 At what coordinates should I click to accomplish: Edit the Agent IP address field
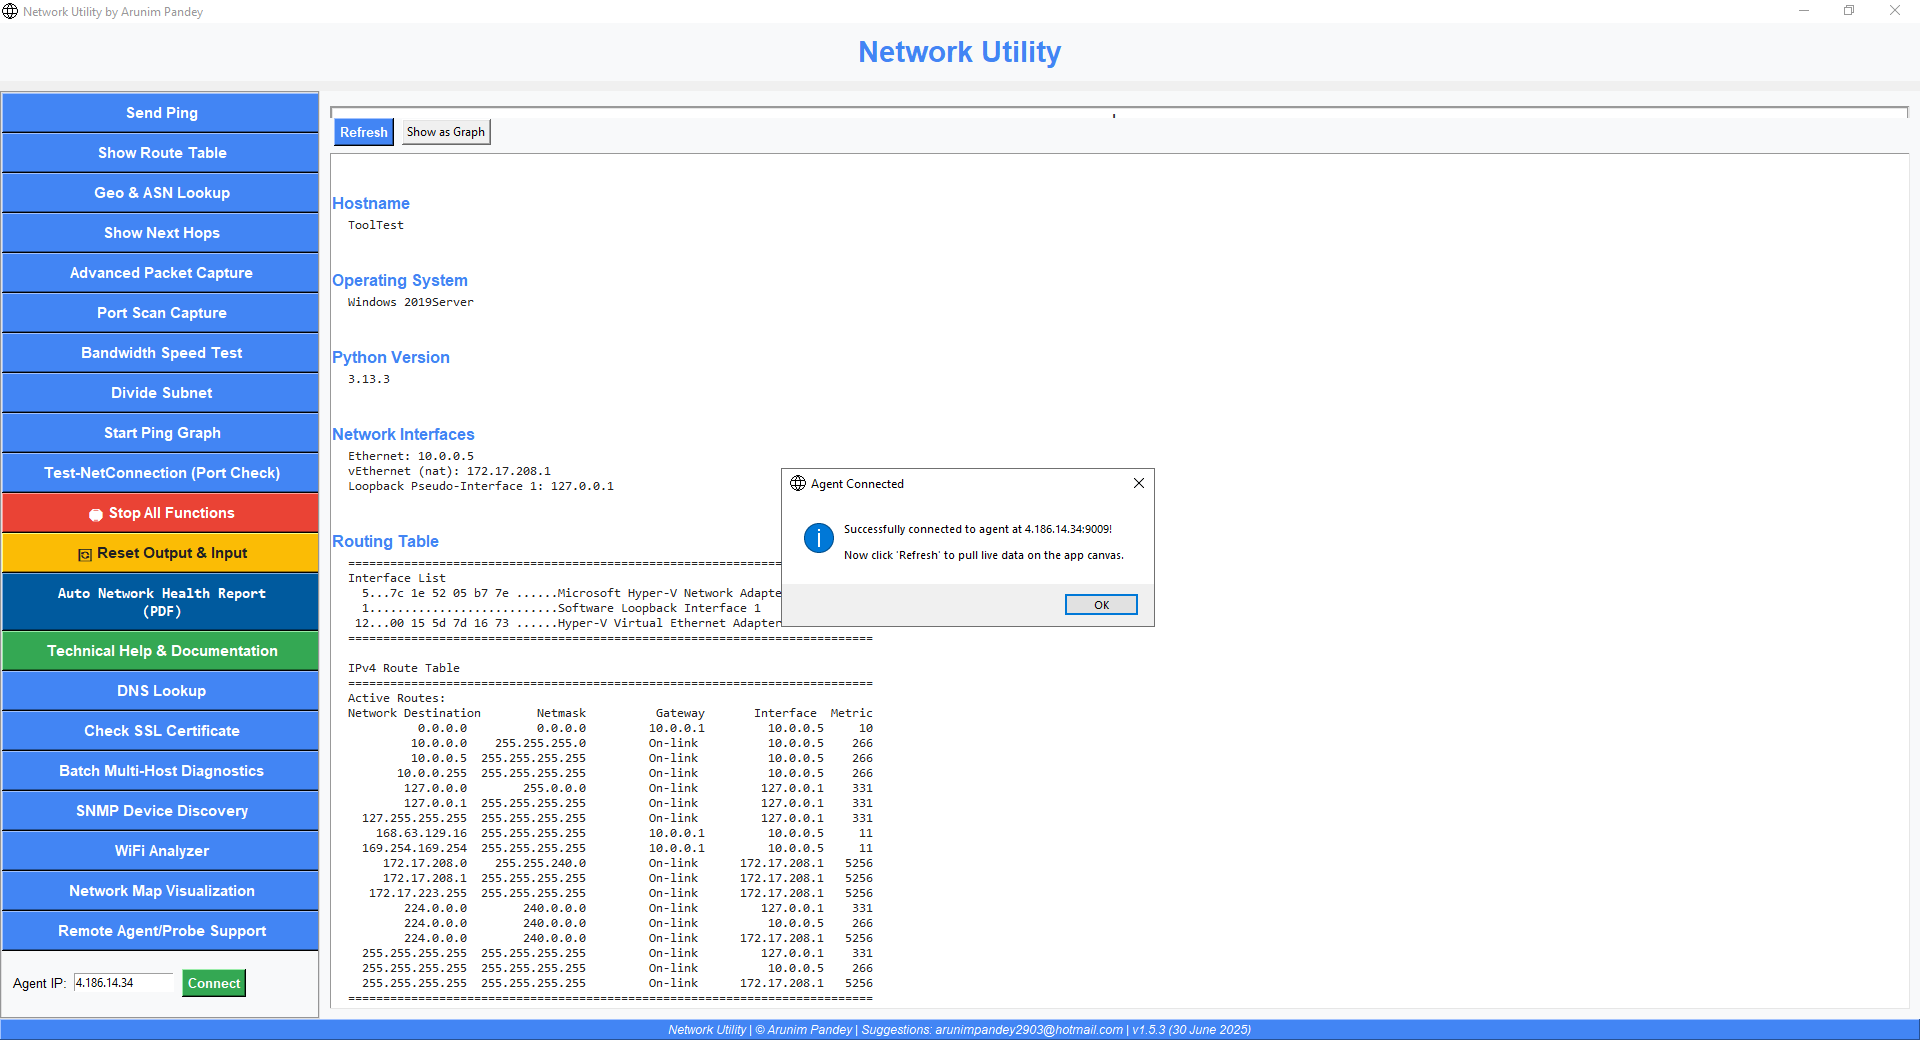pos(122,983)
